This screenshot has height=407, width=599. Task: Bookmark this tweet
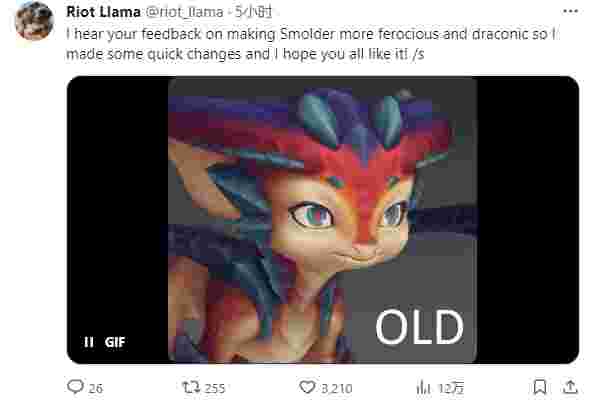click(x=539, y=387)
